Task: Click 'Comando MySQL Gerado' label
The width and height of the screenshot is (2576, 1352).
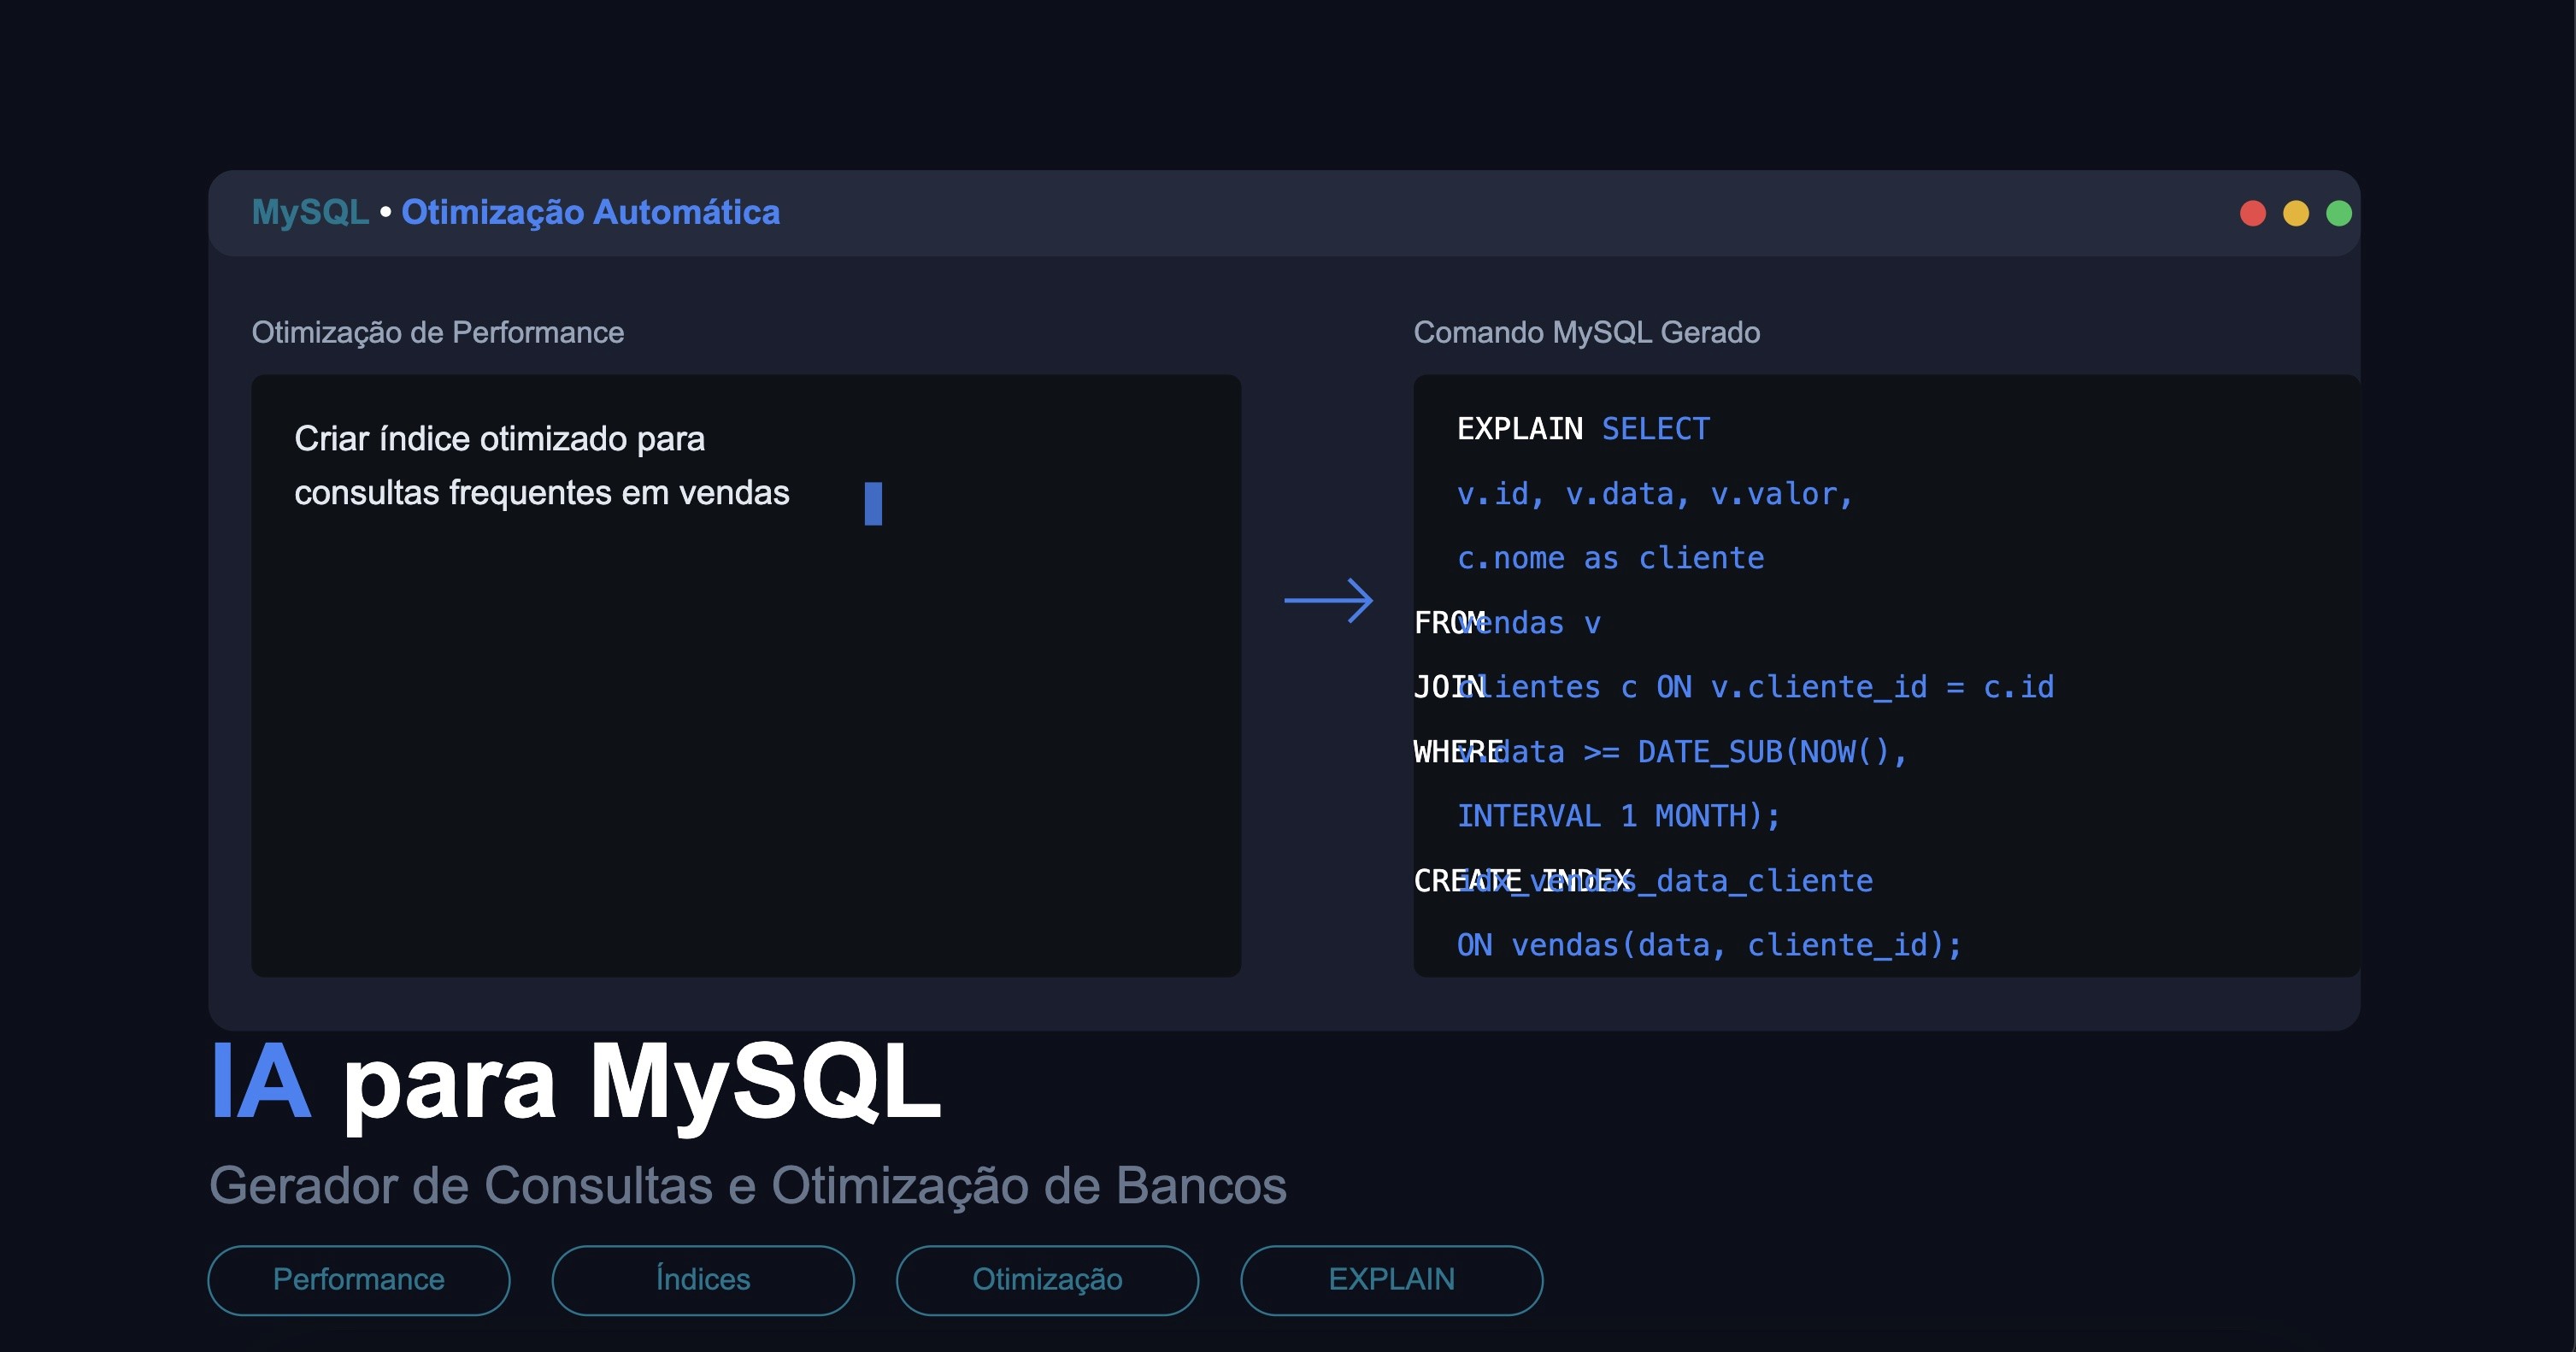Action: click(1586, 332)
